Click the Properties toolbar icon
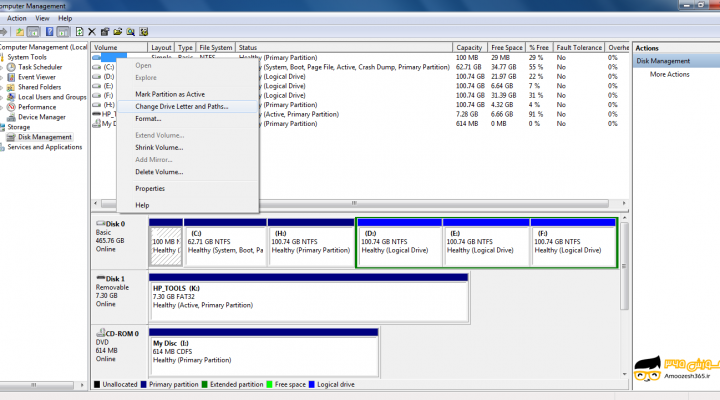Viewport: 720px width, 400px height. [x=105, y=32]
